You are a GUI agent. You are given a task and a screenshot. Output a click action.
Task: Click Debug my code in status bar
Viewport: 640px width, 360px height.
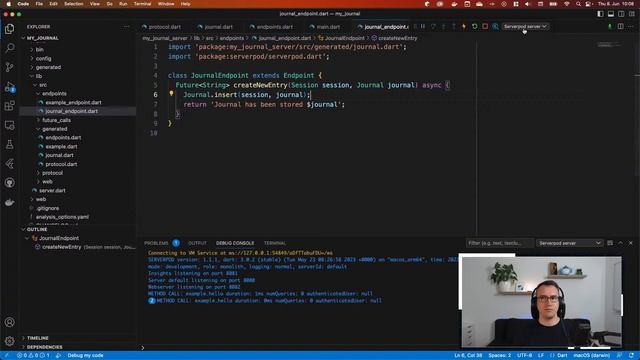(85, 356)
